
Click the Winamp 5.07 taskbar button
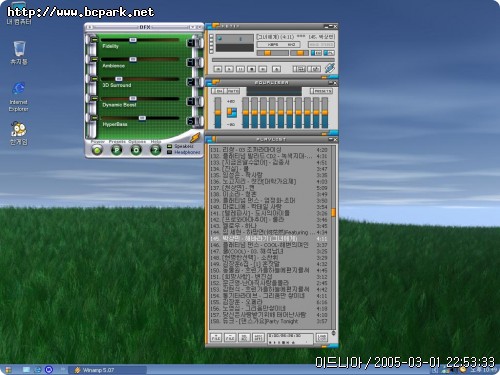107,370
